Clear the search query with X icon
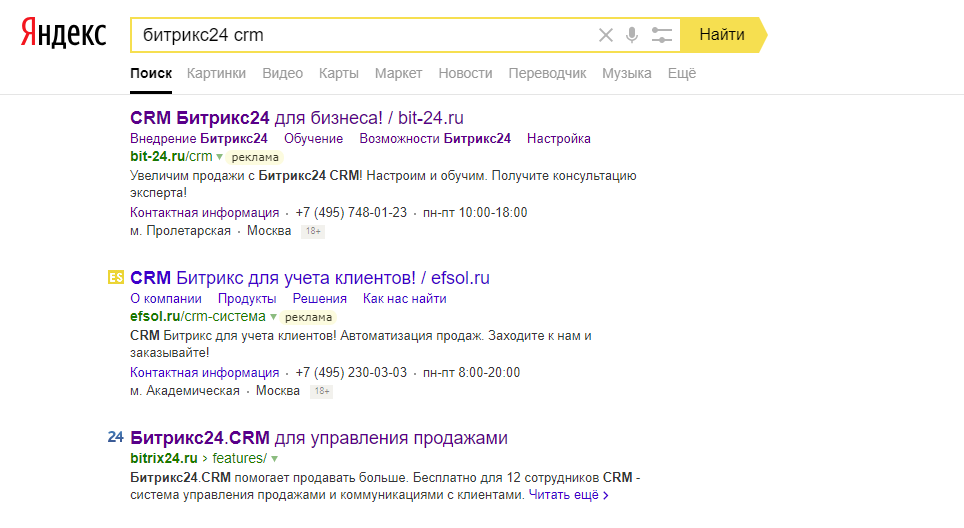Image resolution: width=964 pixels, height=528 pixels. (x=605, y=35)
